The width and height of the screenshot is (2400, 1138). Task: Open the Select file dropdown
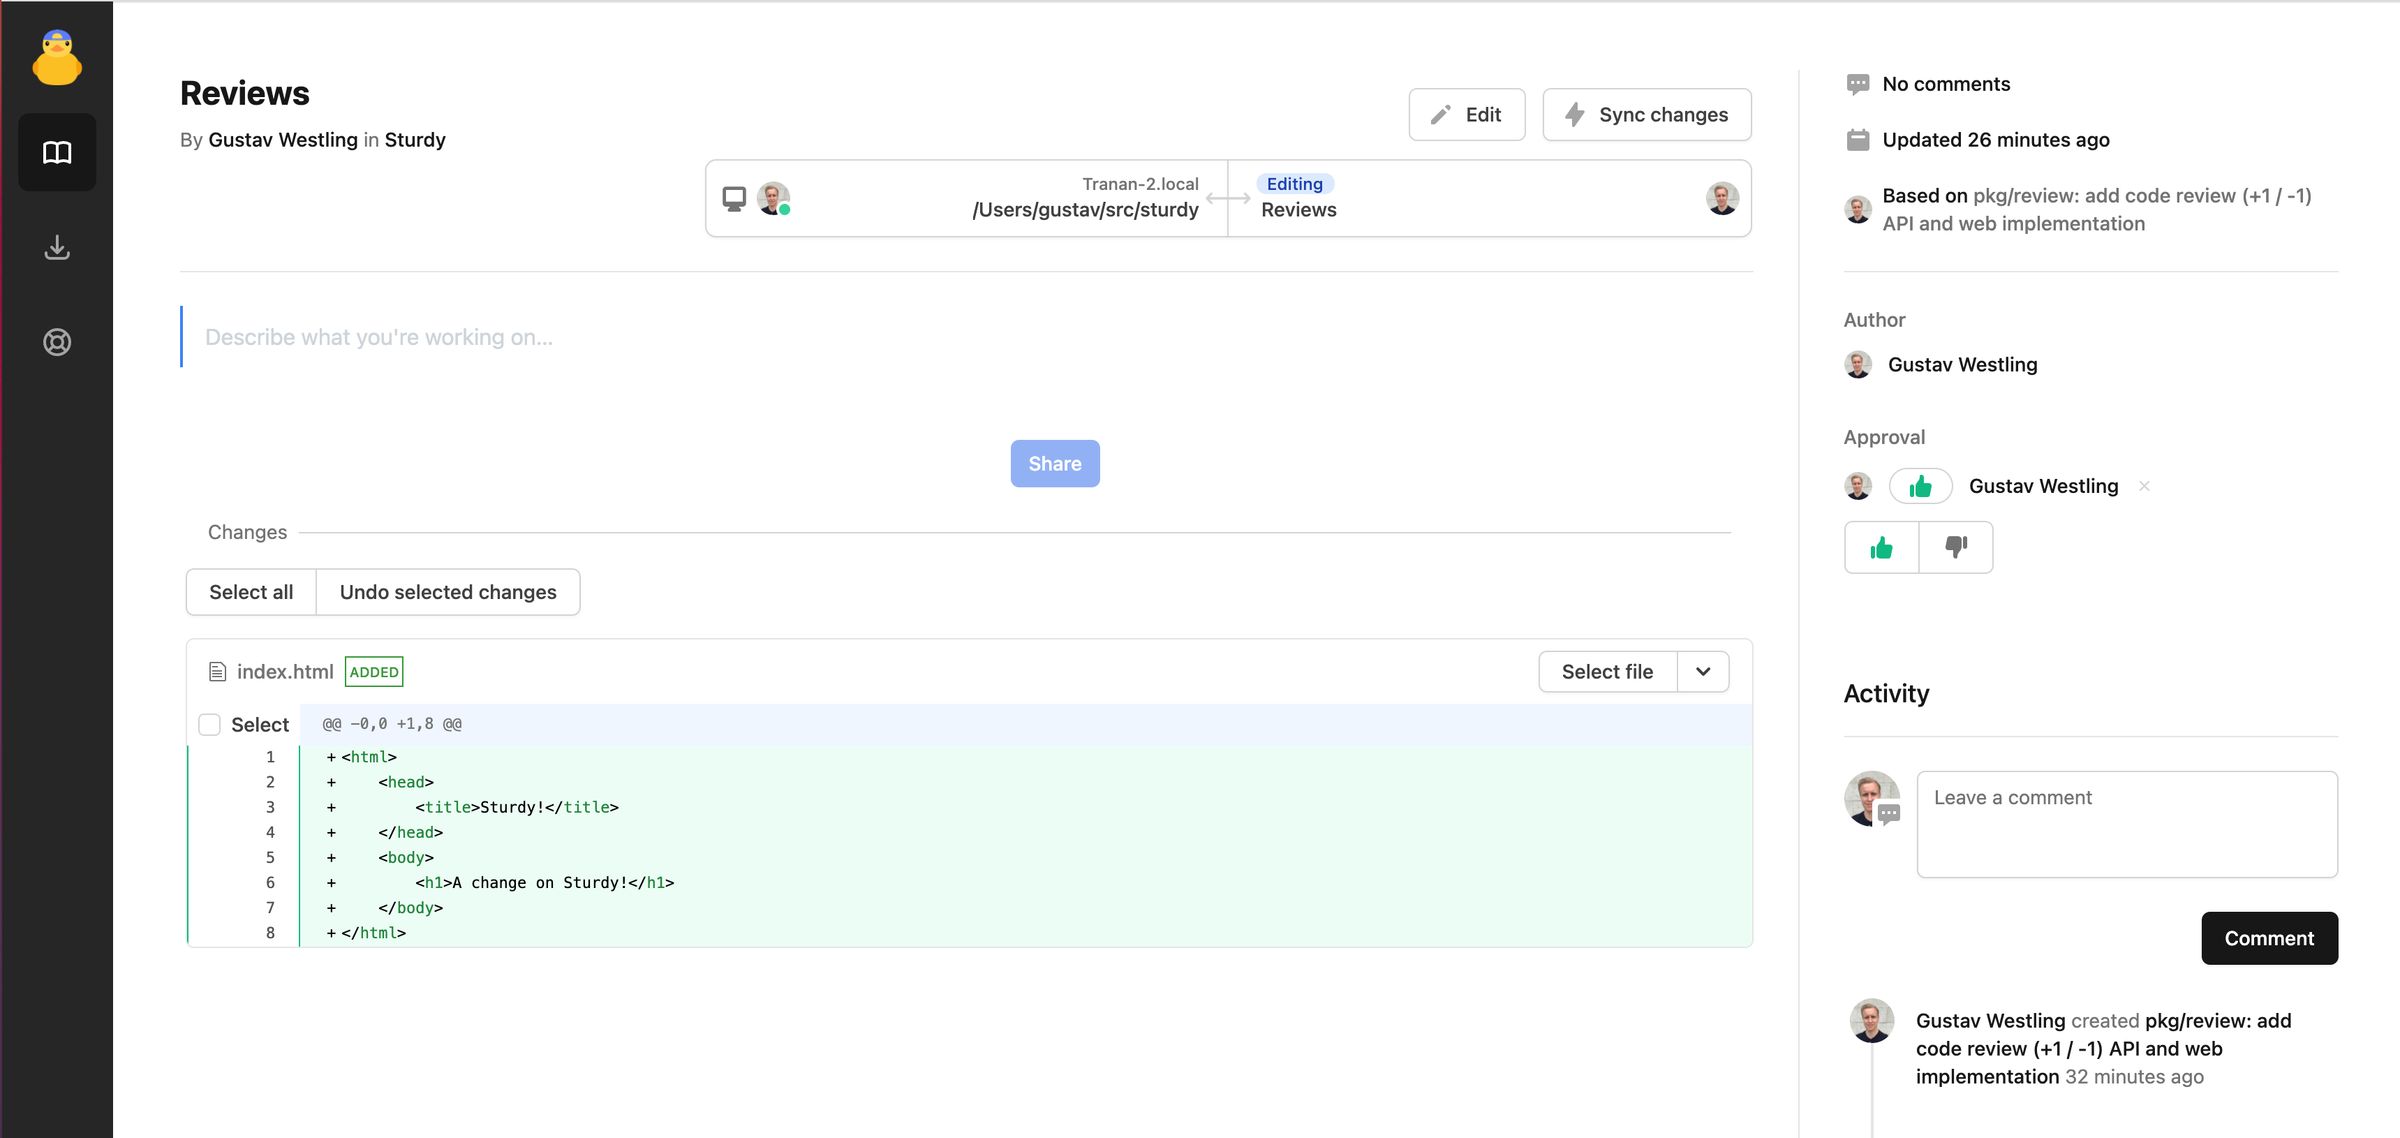[x=1607, y=671]
